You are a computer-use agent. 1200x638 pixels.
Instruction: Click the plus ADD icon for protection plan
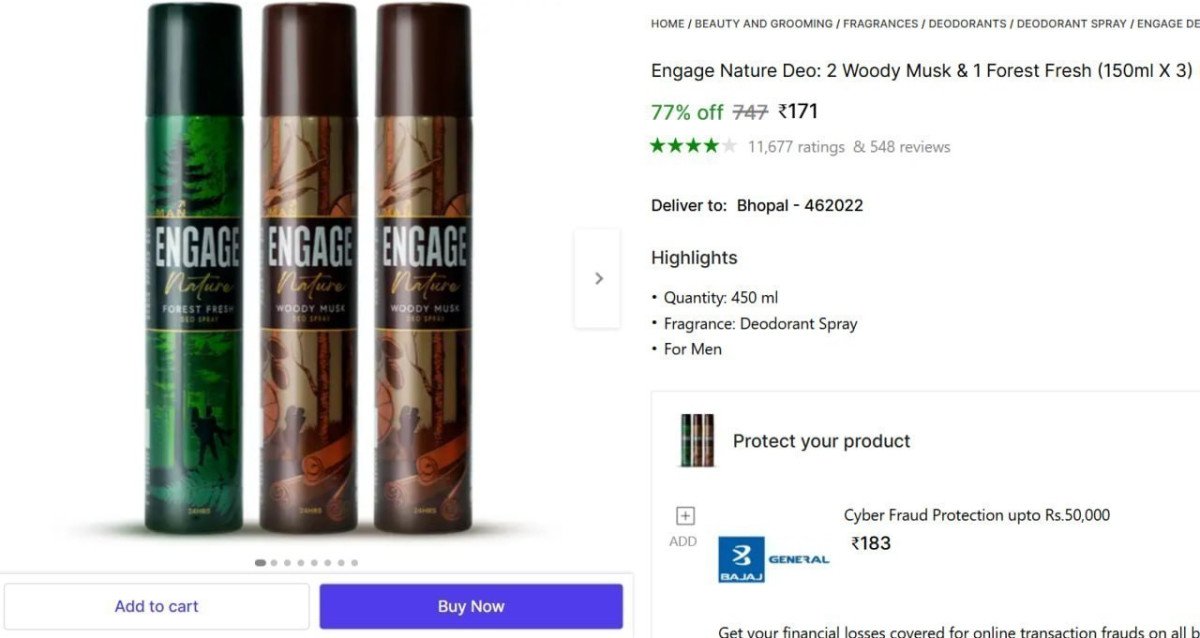[685, 516]
